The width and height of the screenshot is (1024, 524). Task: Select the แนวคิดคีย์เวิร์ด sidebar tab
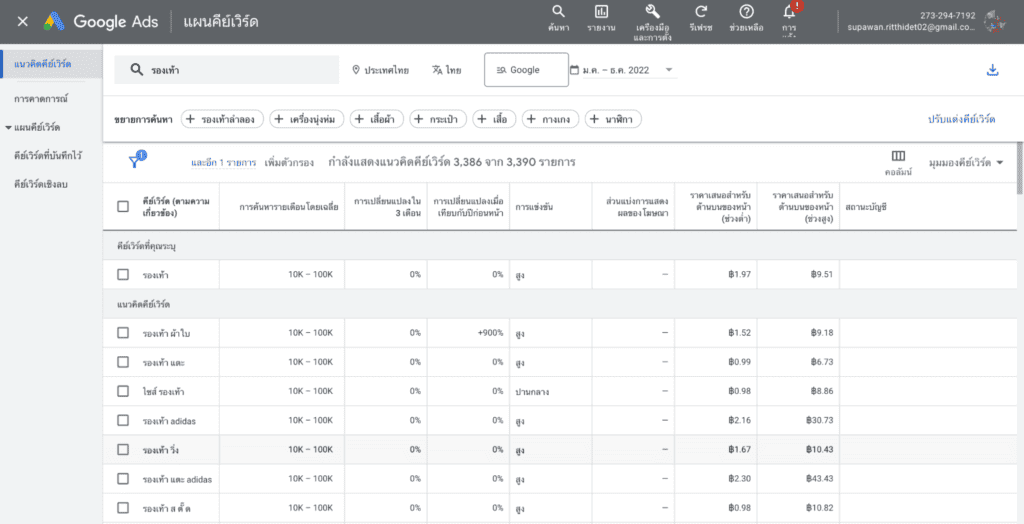pos(52,63)
